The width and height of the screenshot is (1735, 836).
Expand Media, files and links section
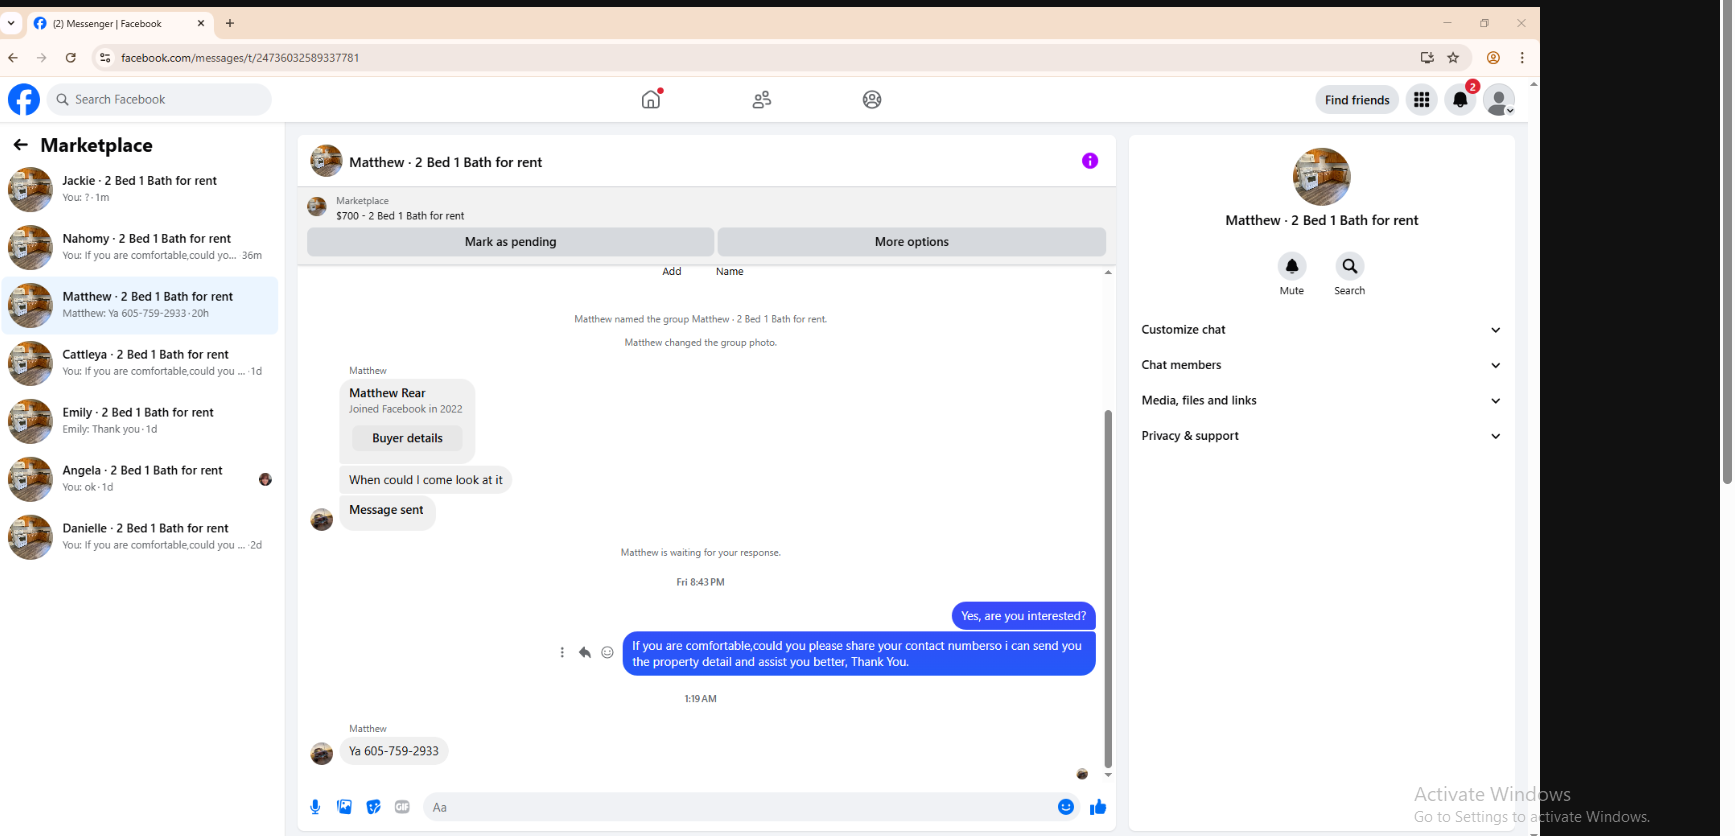point(1321,401)
